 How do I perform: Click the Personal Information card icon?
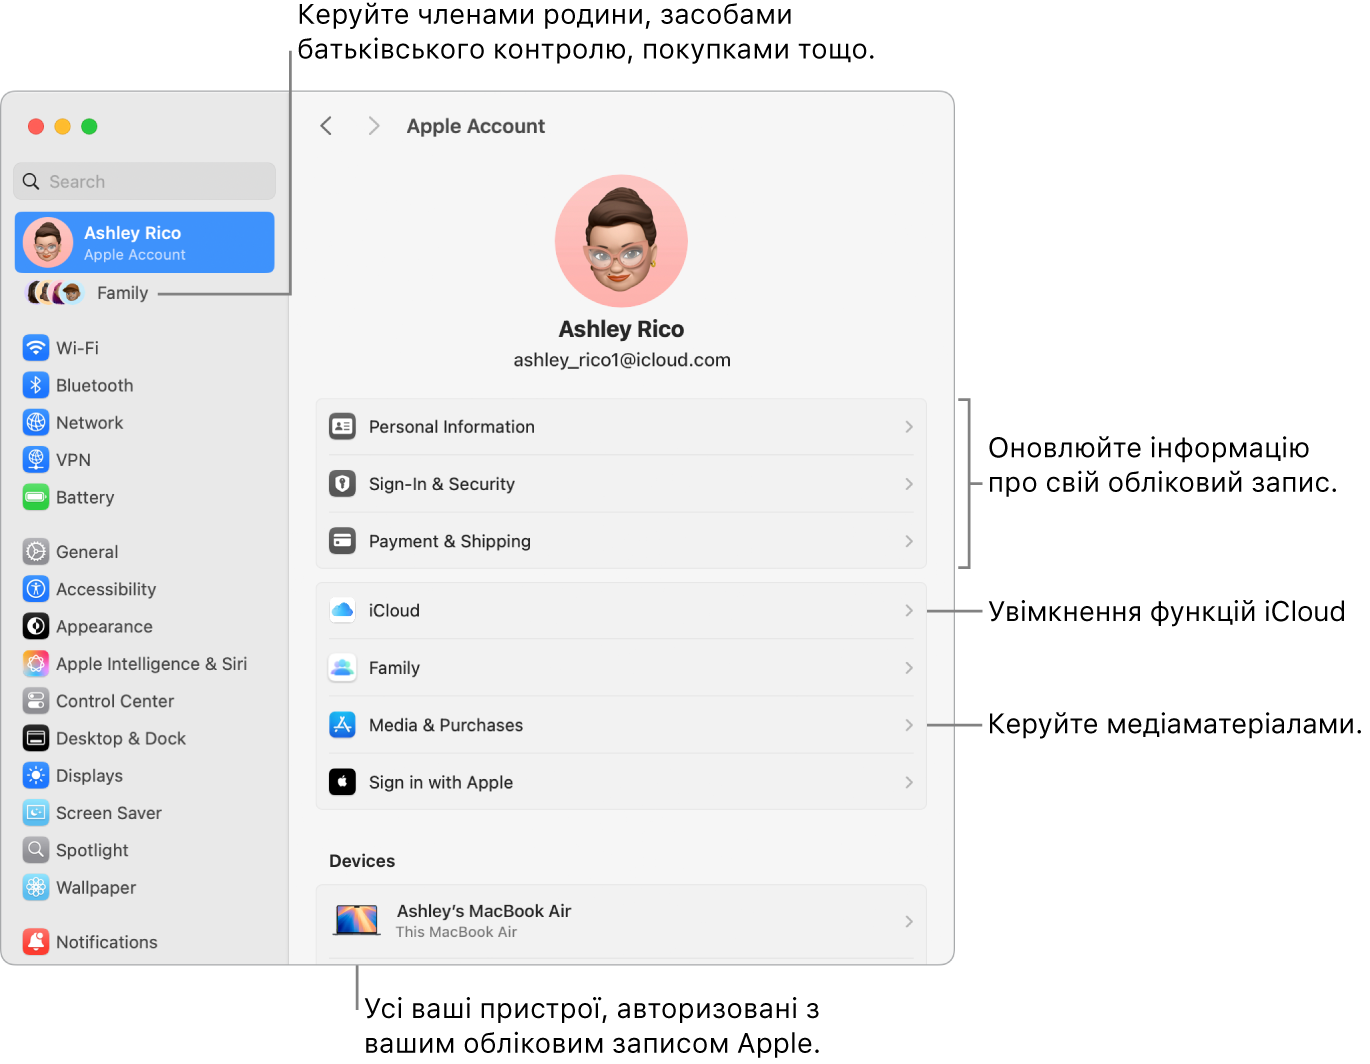coord(342,427)
